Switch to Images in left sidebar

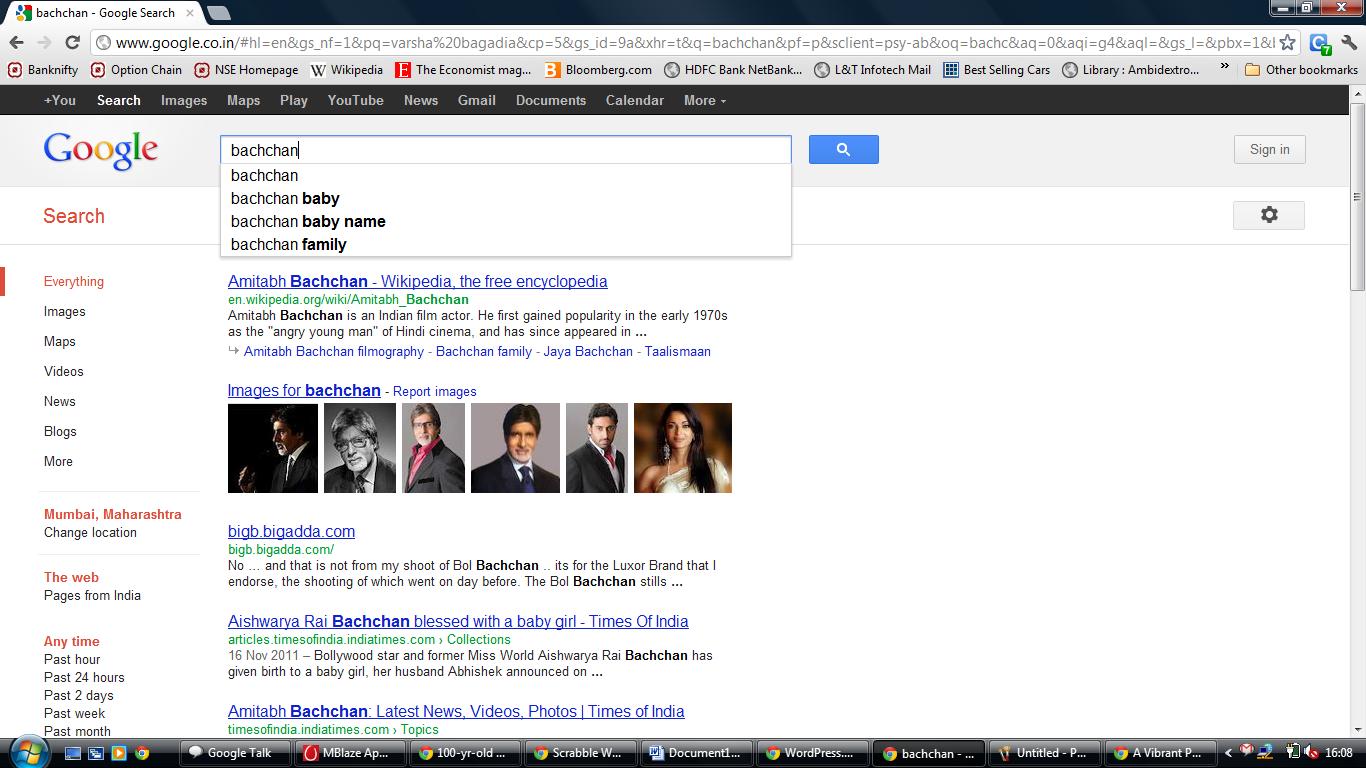click(64, 311)
